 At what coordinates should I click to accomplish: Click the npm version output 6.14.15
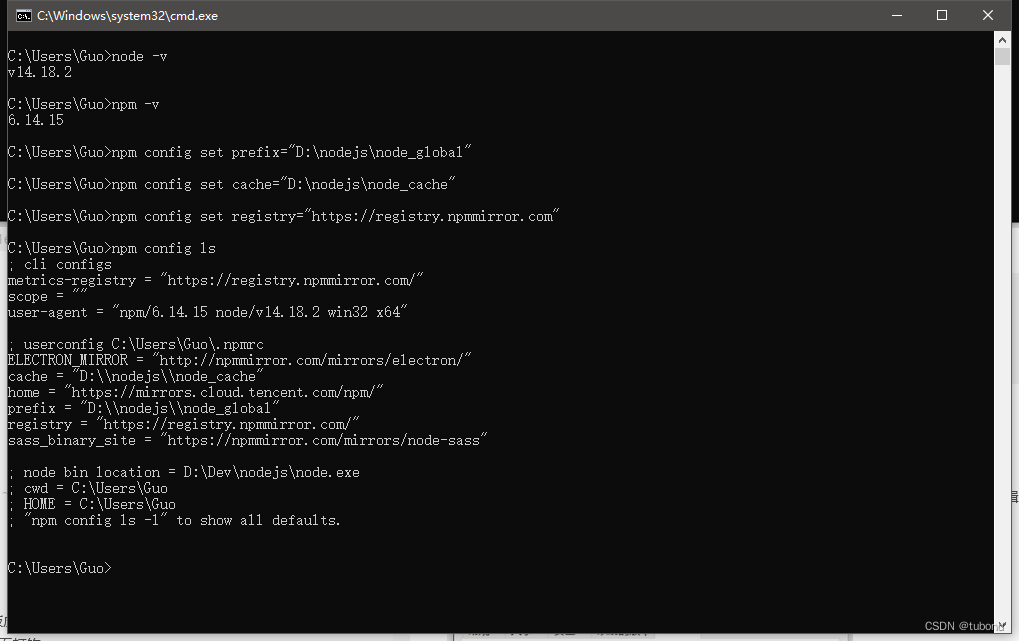click(36, 120)
